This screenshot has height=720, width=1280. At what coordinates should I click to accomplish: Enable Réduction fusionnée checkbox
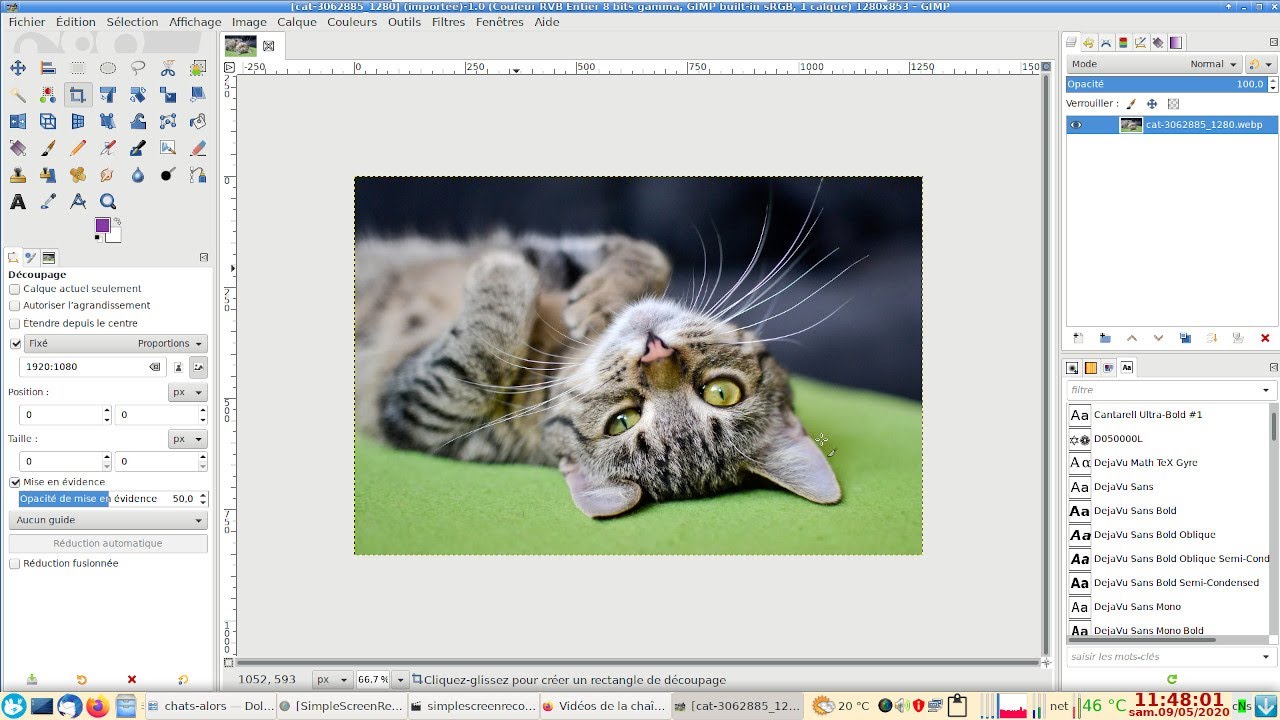15,564
